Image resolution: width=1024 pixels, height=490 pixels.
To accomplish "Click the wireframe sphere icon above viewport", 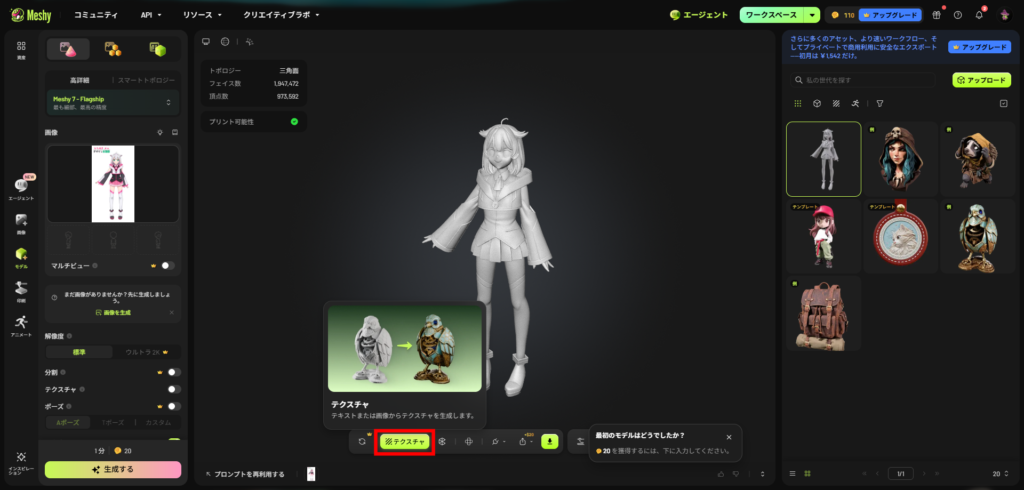I will [225, 41].
